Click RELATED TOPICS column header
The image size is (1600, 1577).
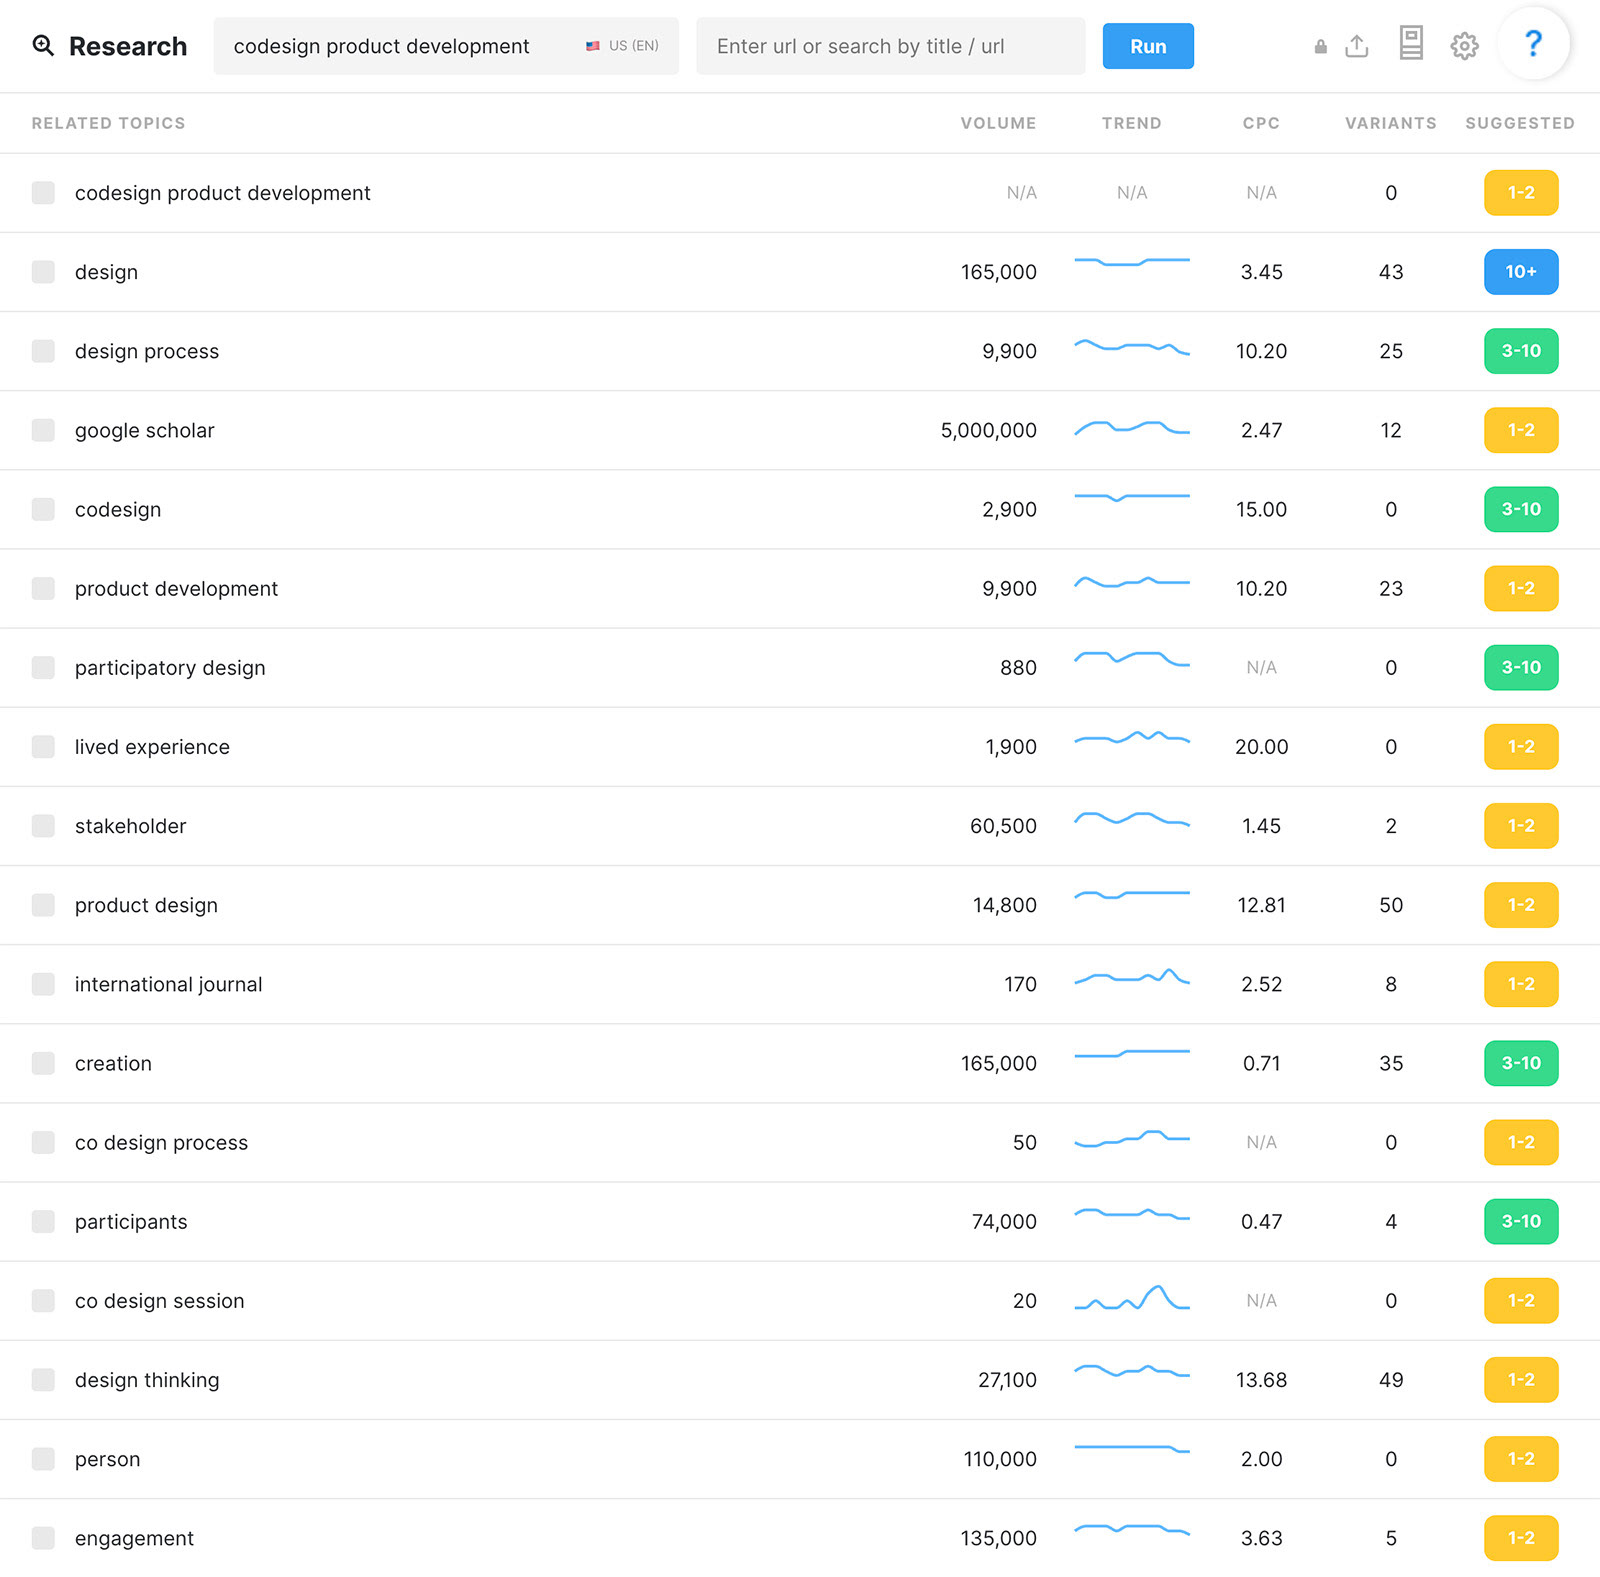[x=108, y=123]
